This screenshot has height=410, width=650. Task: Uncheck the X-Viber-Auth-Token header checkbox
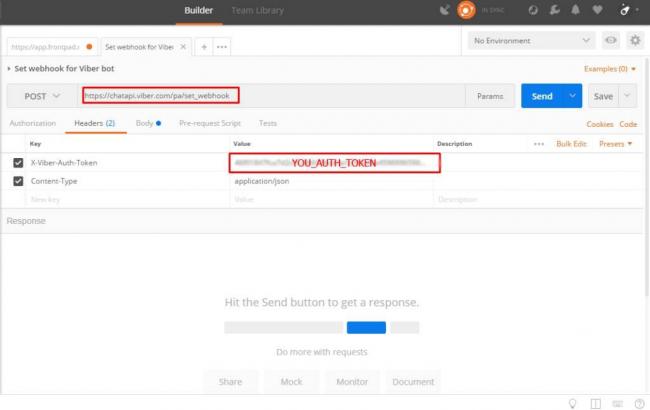(x=18, y=163)
